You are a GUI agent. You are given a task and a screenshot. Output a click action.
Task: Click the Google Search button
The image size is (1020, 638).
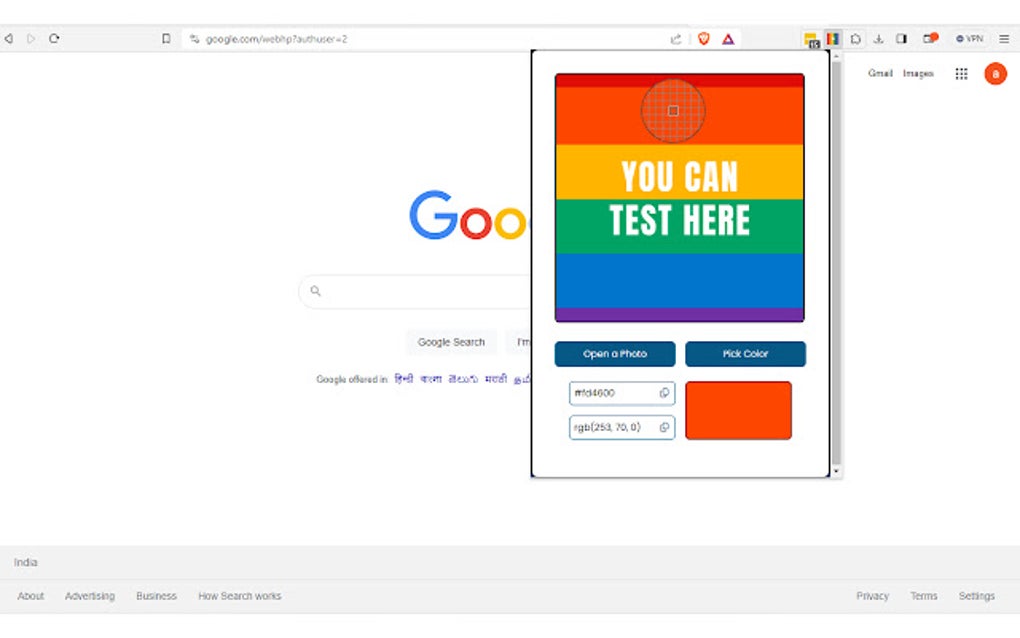451,342
